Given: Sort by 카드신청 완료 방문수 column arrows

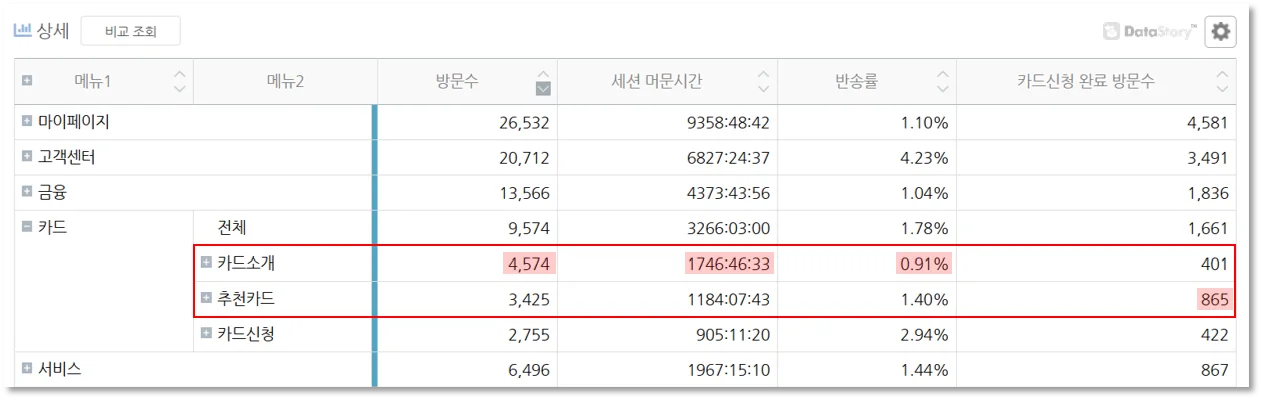Looking at the screenshot, I should [x=1222, y=81].
